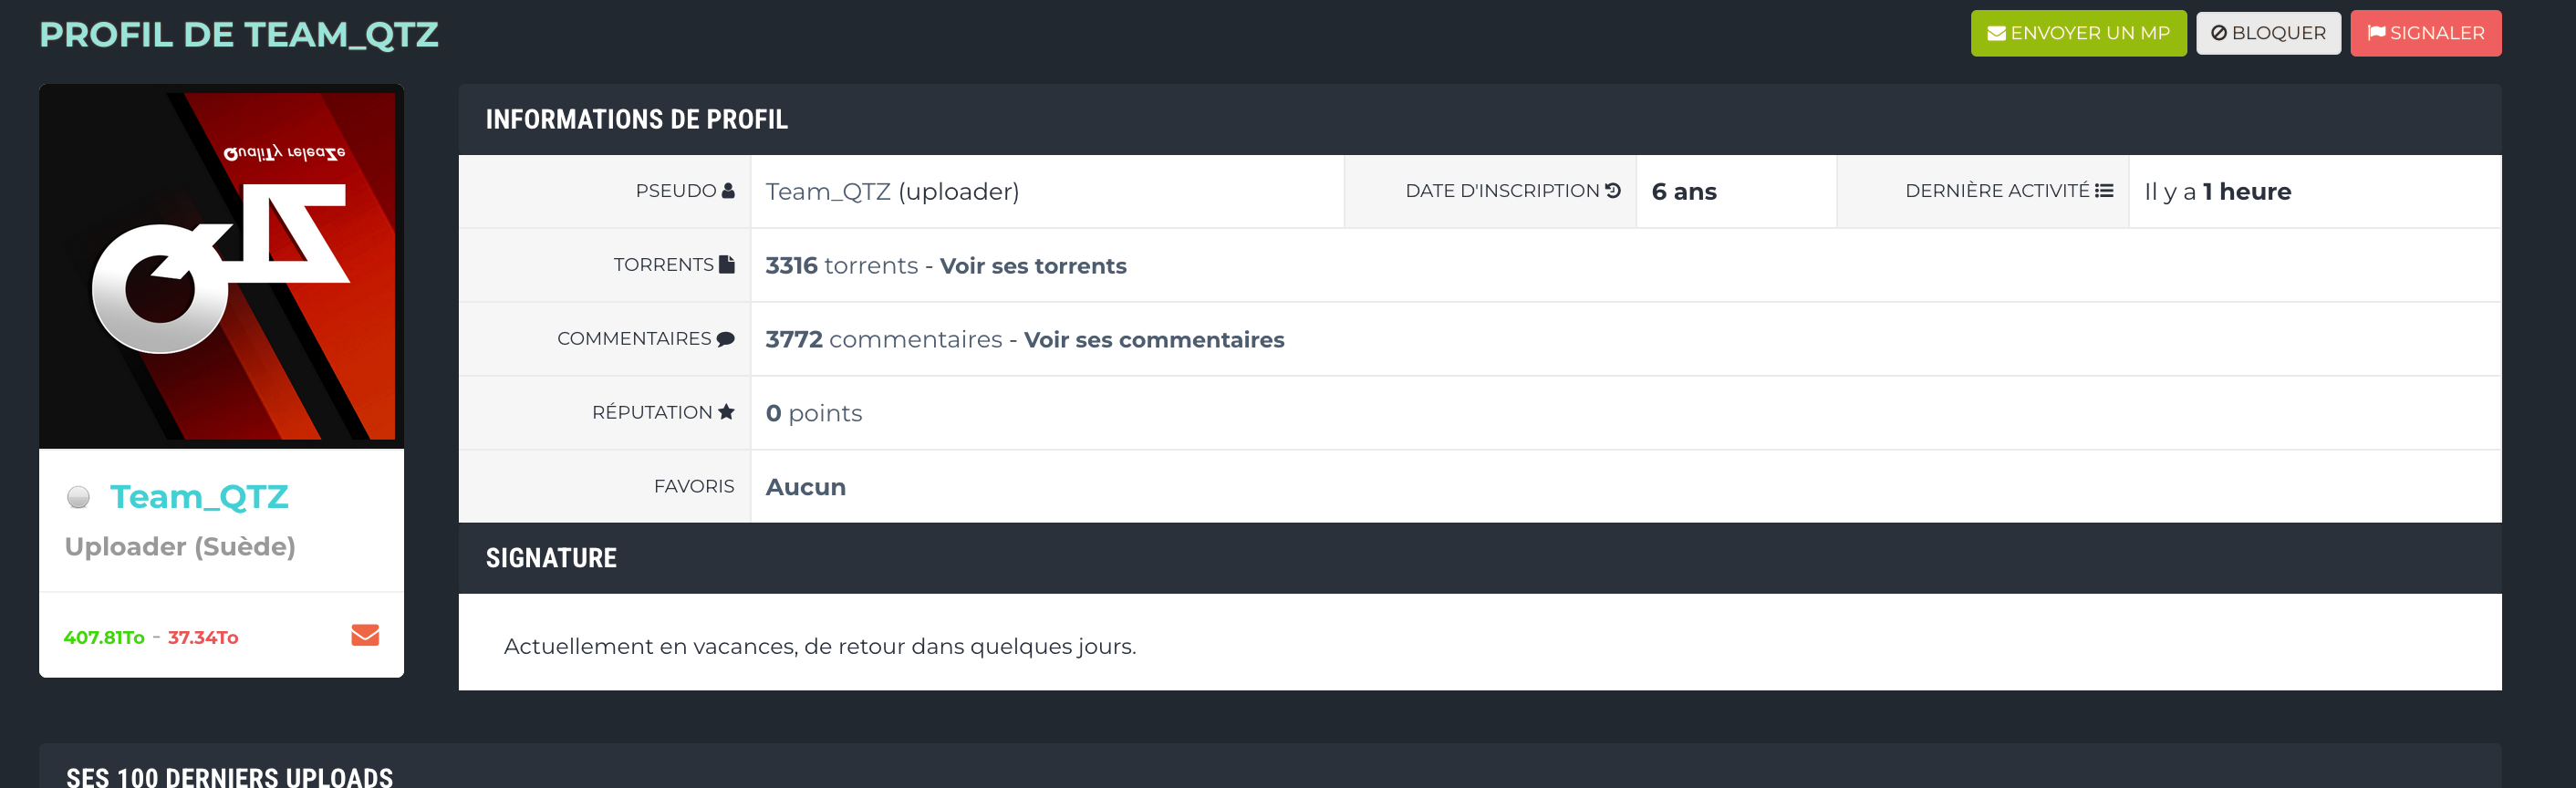Click the 'Uploader (Suède)' rank label
This screenshot has height=788, width=2576.
click(180, 546)
